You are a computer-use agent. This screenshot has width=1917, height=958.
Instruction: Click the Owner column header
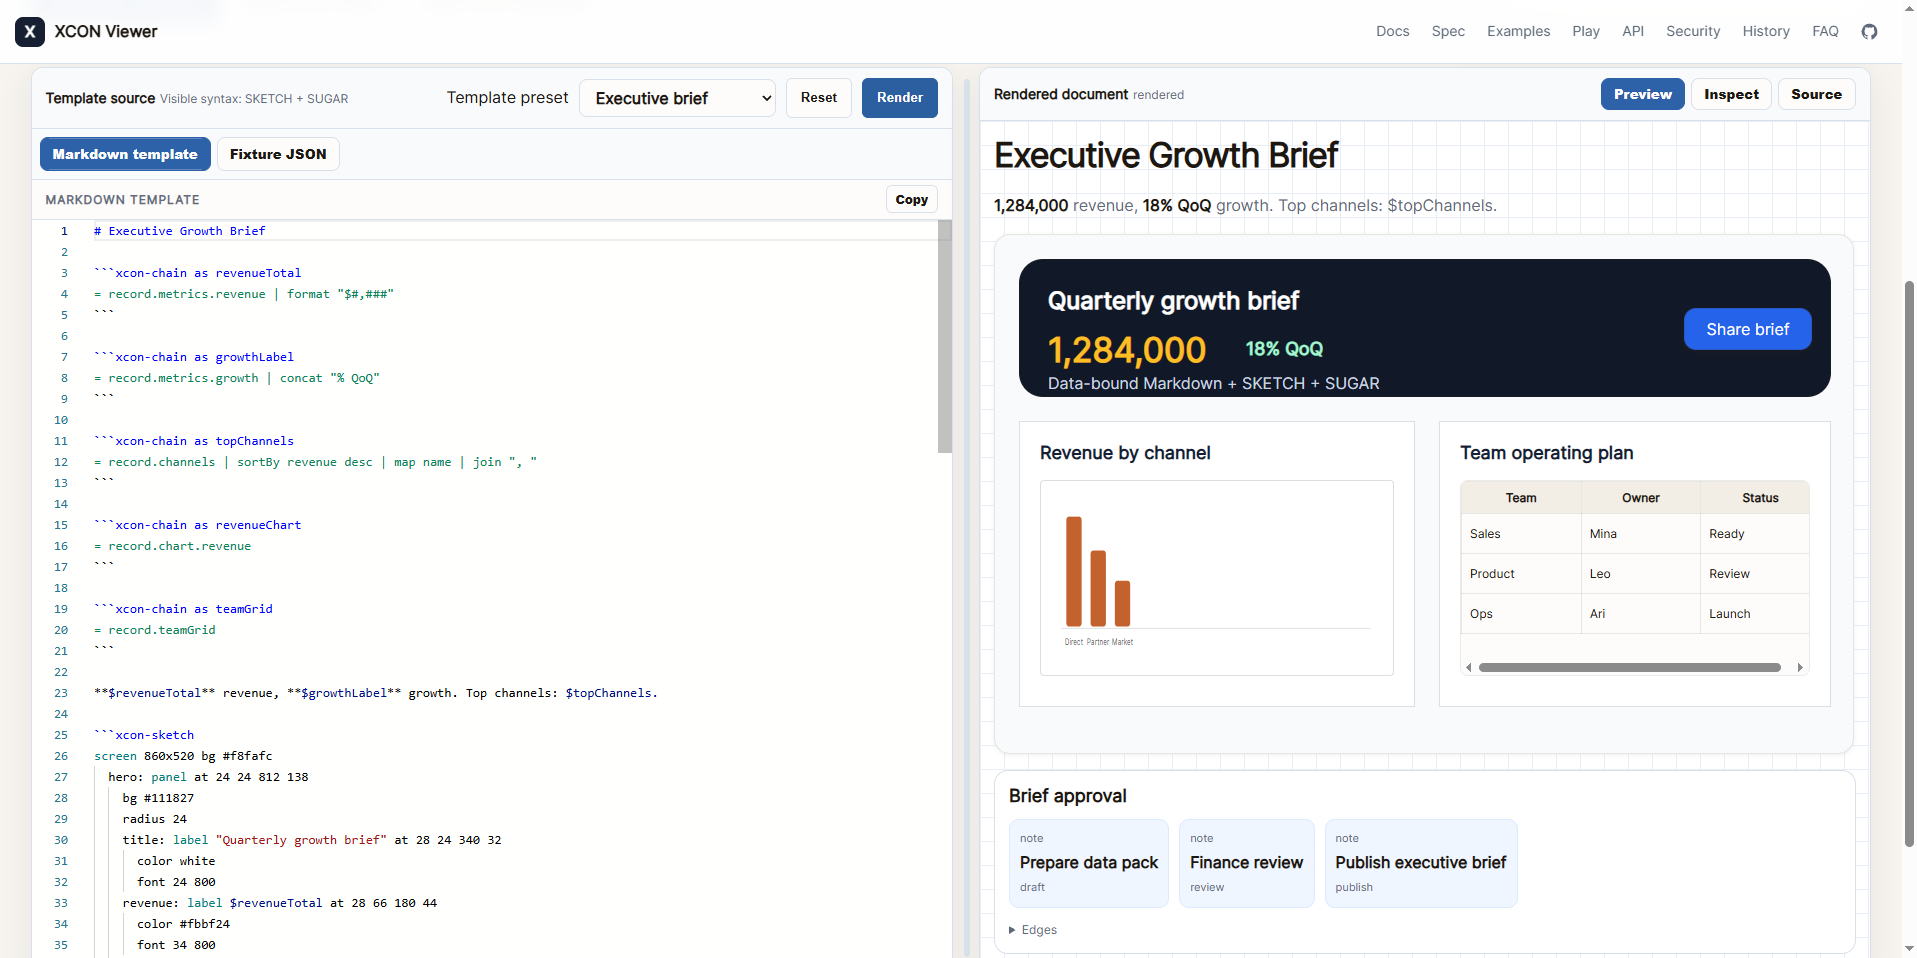pyautogui.click(x=1641, y=498)
